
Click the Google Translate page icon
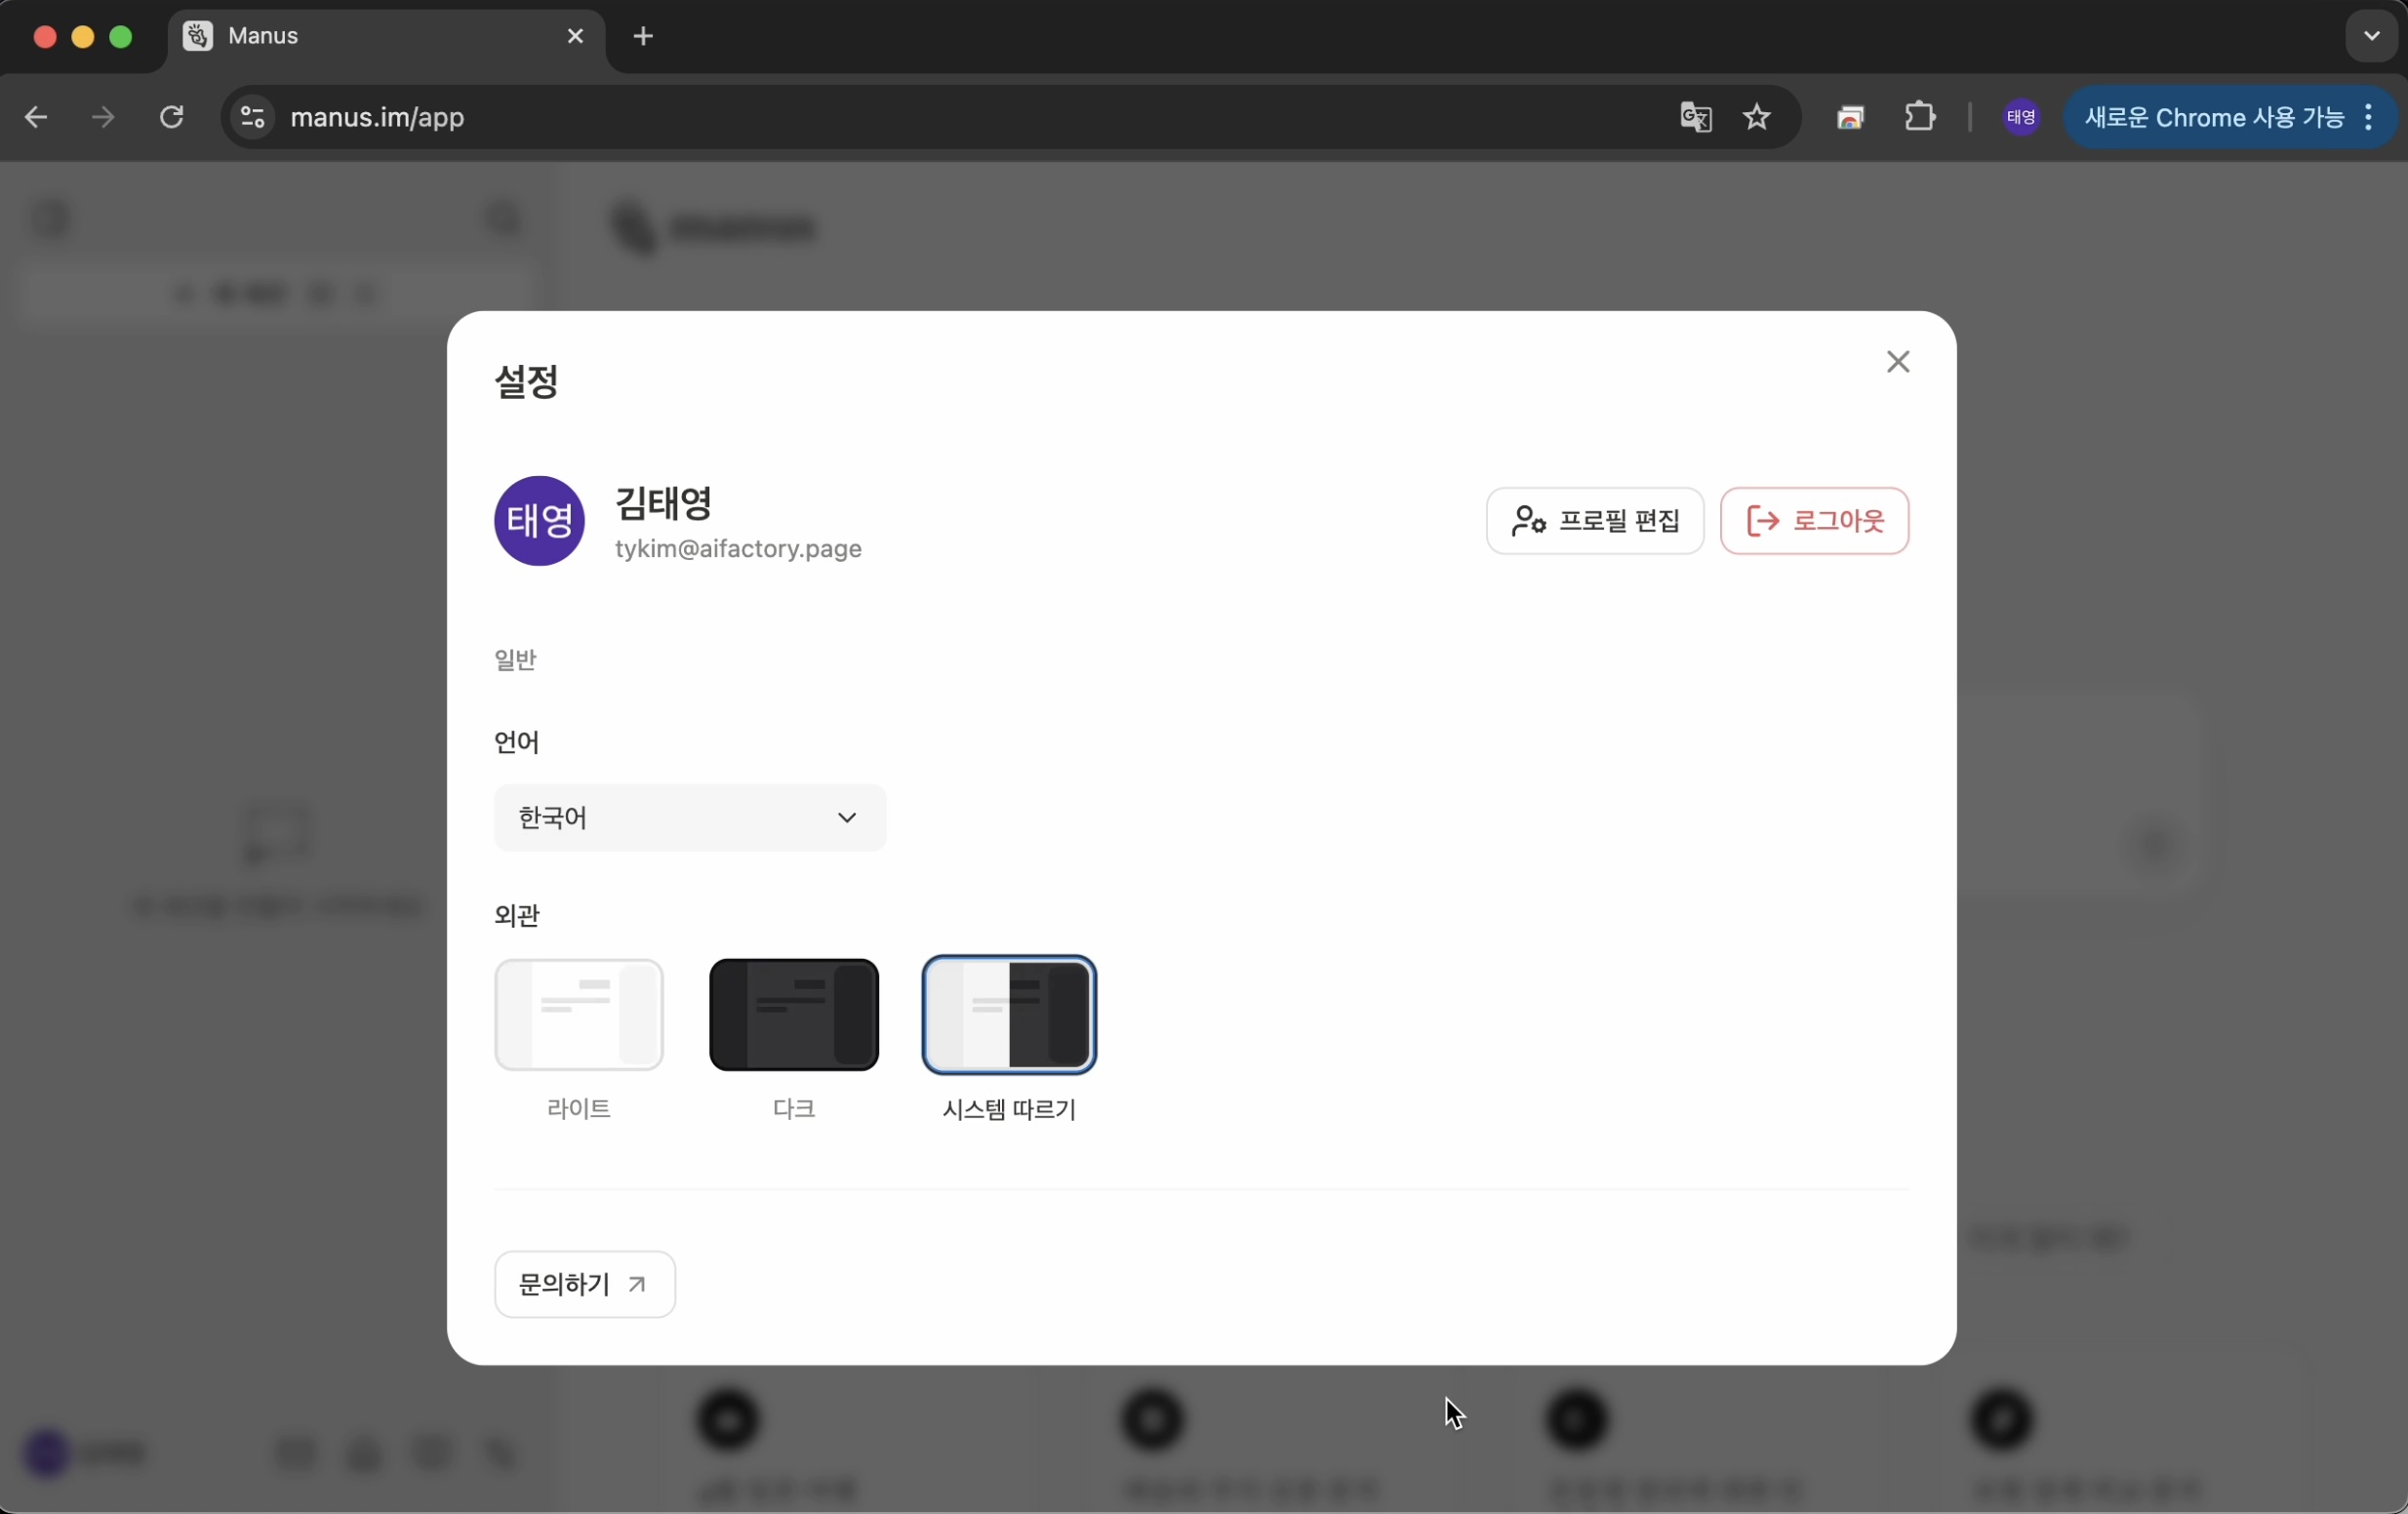pyautogui.click(x=1695, y=118)
